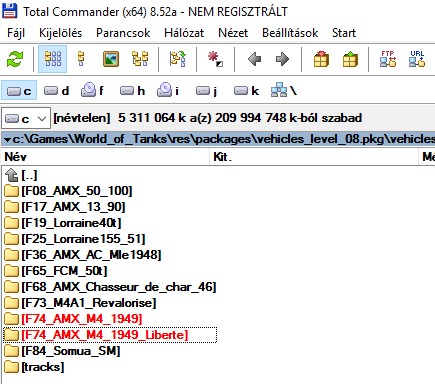Select the [F19_Lorraine40t] folder
The height and width of the screenshot is (384, 435).
[x=71, y=223]
